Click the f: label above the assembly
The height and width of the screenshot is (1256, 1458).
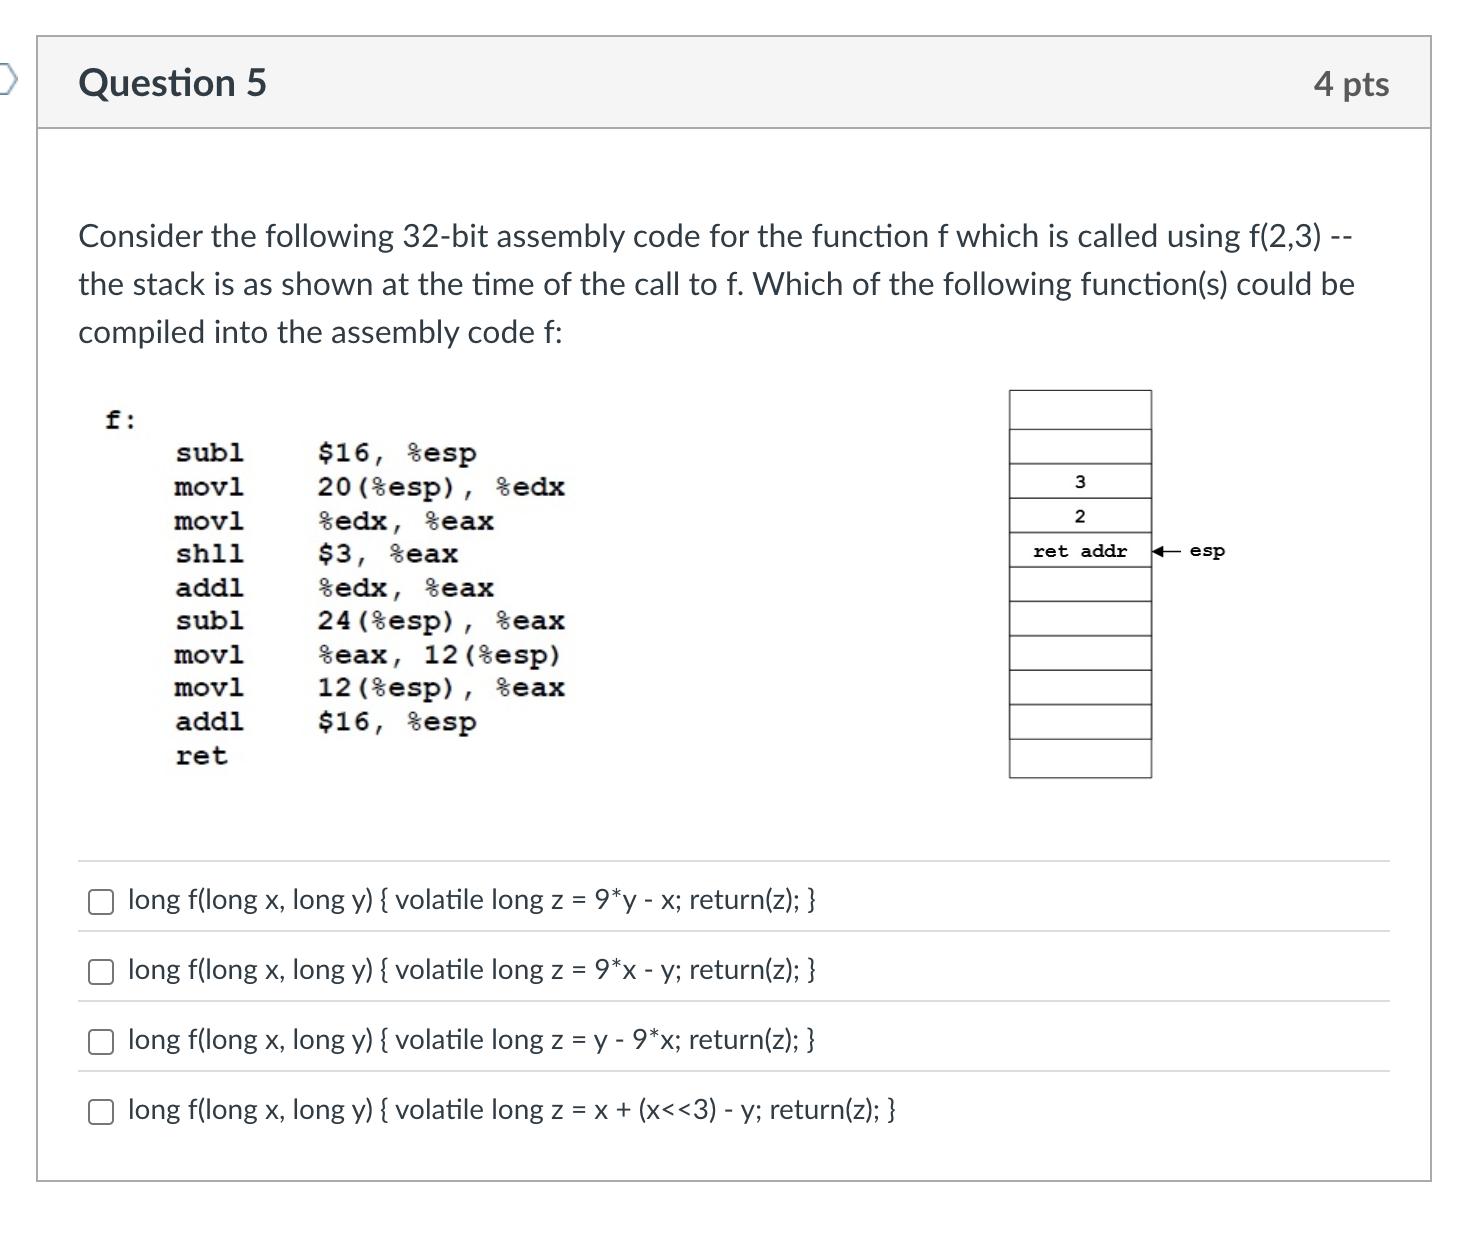pos(118,420)
